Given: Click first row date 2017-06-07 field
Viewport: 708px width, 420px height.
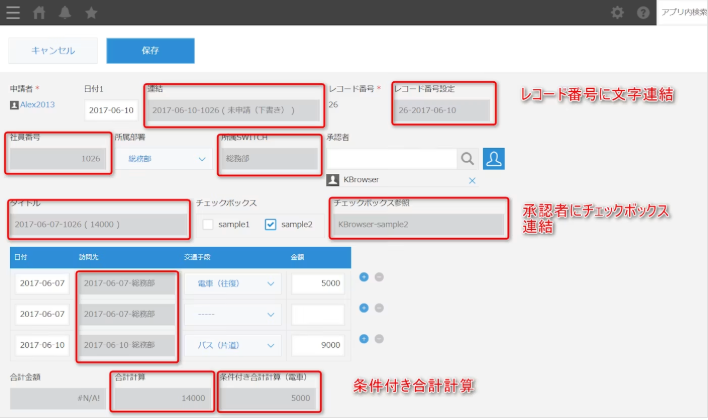Looking at the screenshot, I should pos(42,283).
